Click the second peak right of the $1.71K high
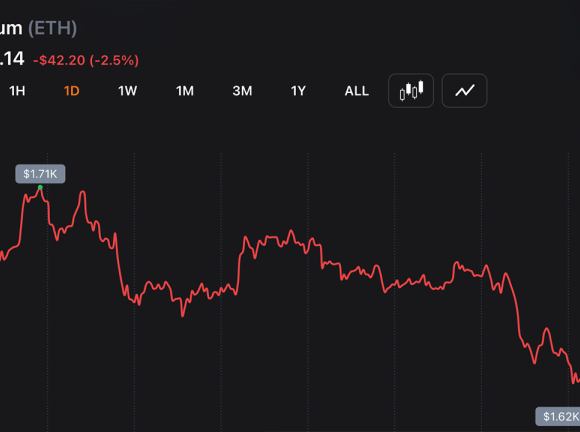 (x=83, y=192)
